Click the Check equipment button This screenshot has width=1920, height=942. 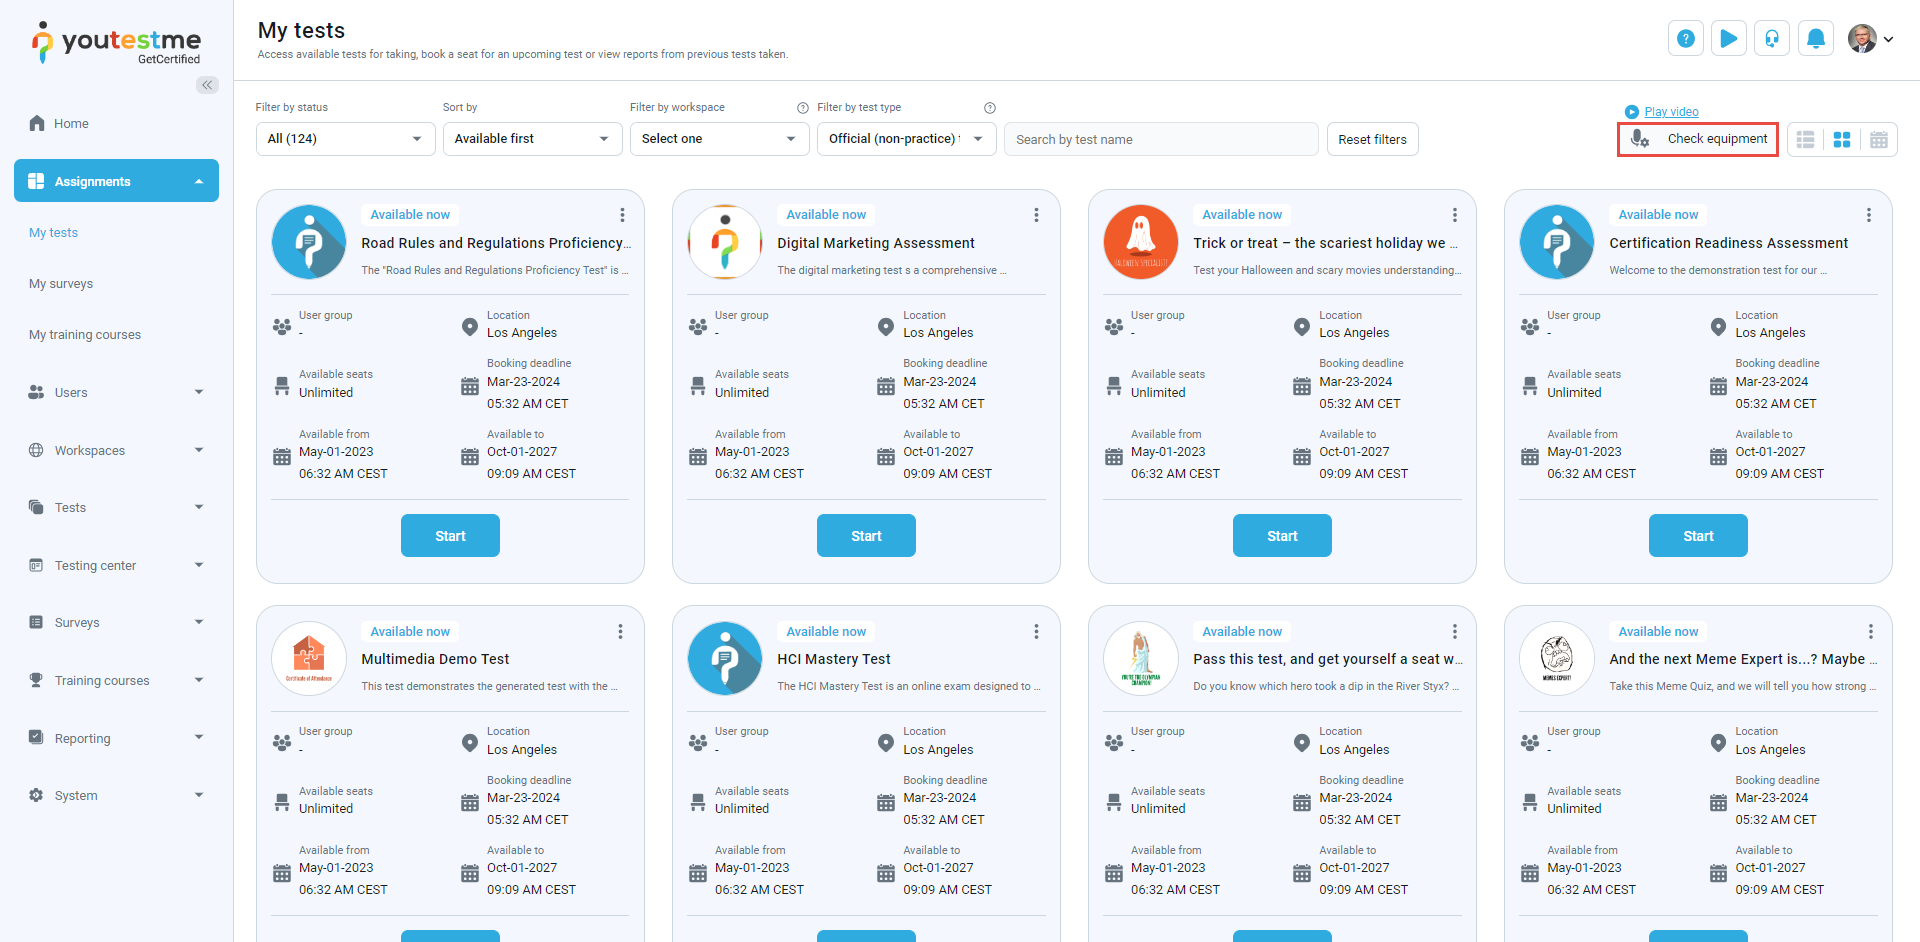[x=1697, y=139]
